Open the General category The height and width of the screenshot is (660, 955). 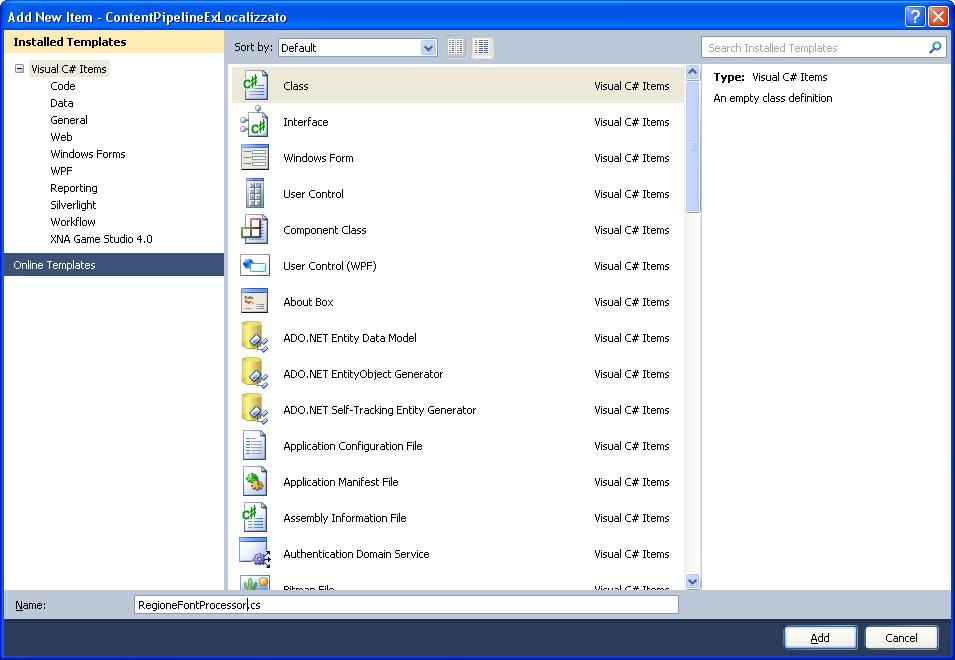(69, 120)
